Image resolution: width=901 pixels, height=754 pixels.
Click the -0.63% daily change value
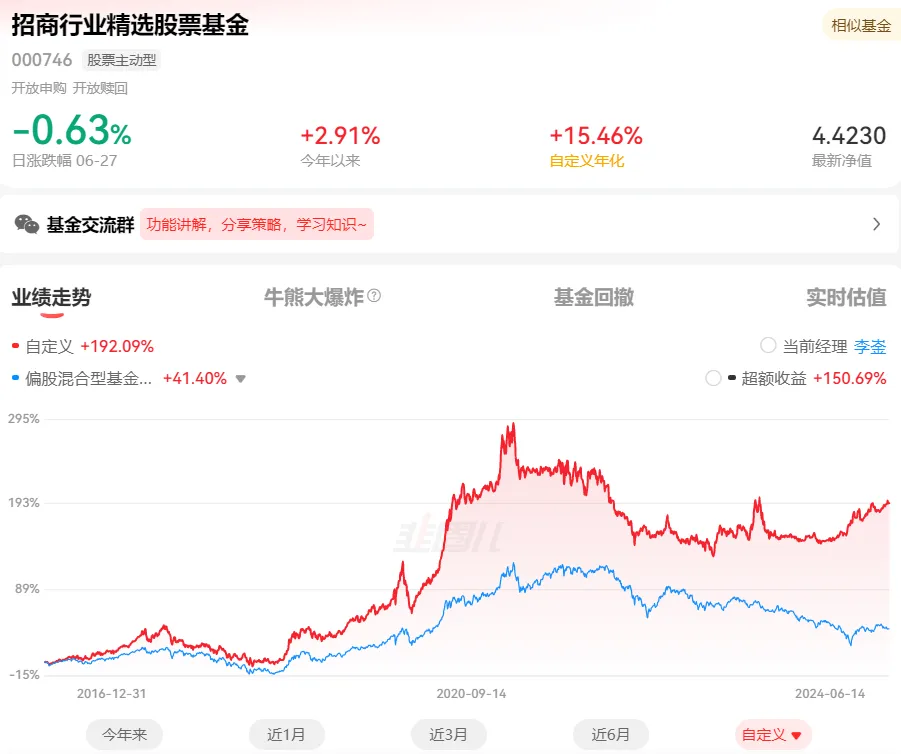click(72, 130)
